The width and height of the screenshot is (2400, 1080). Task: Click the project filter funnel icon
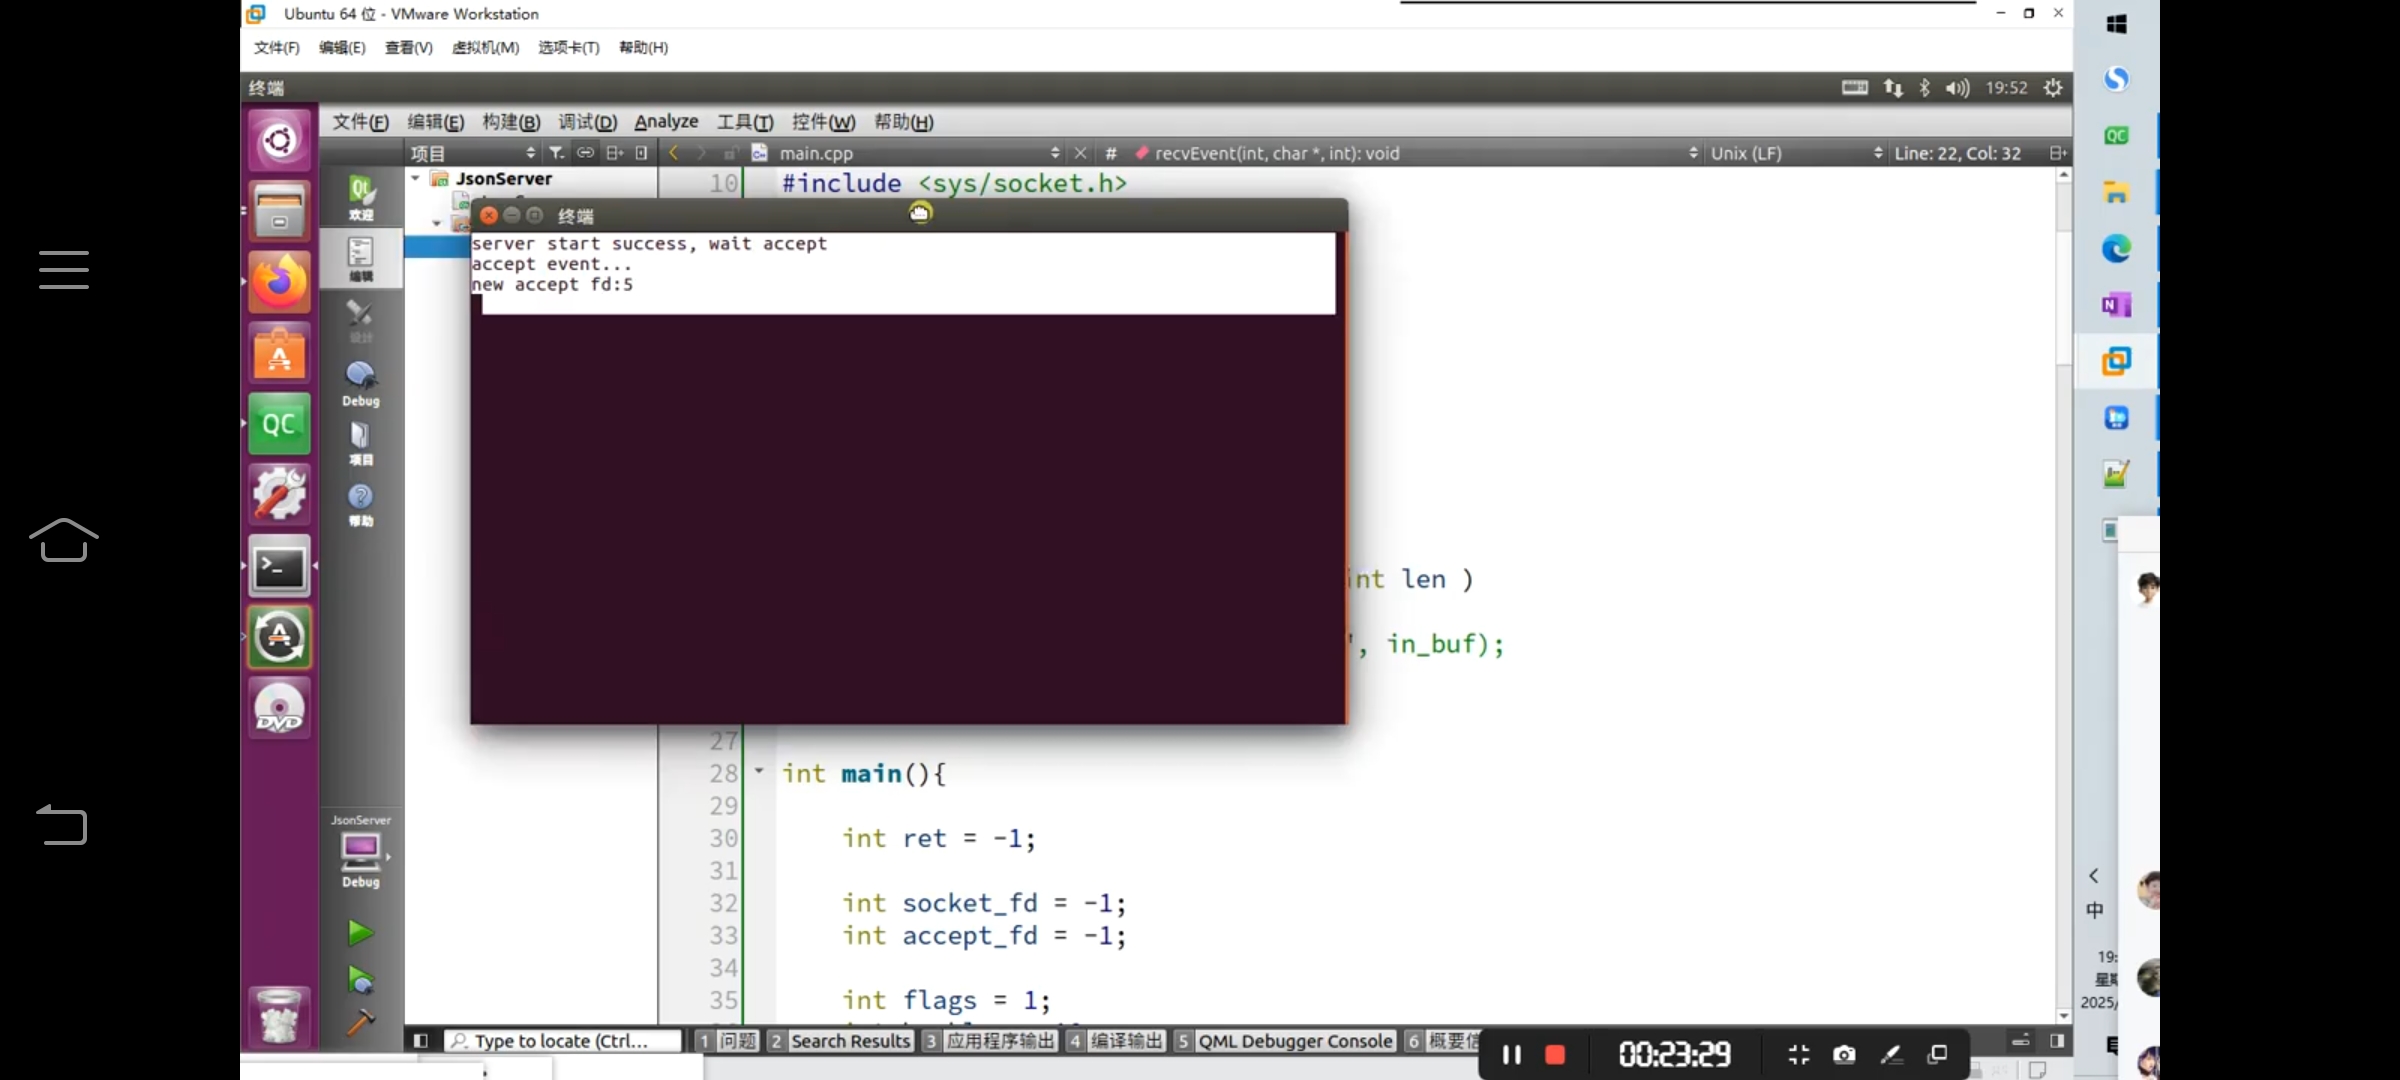click(x=557, y=153)
